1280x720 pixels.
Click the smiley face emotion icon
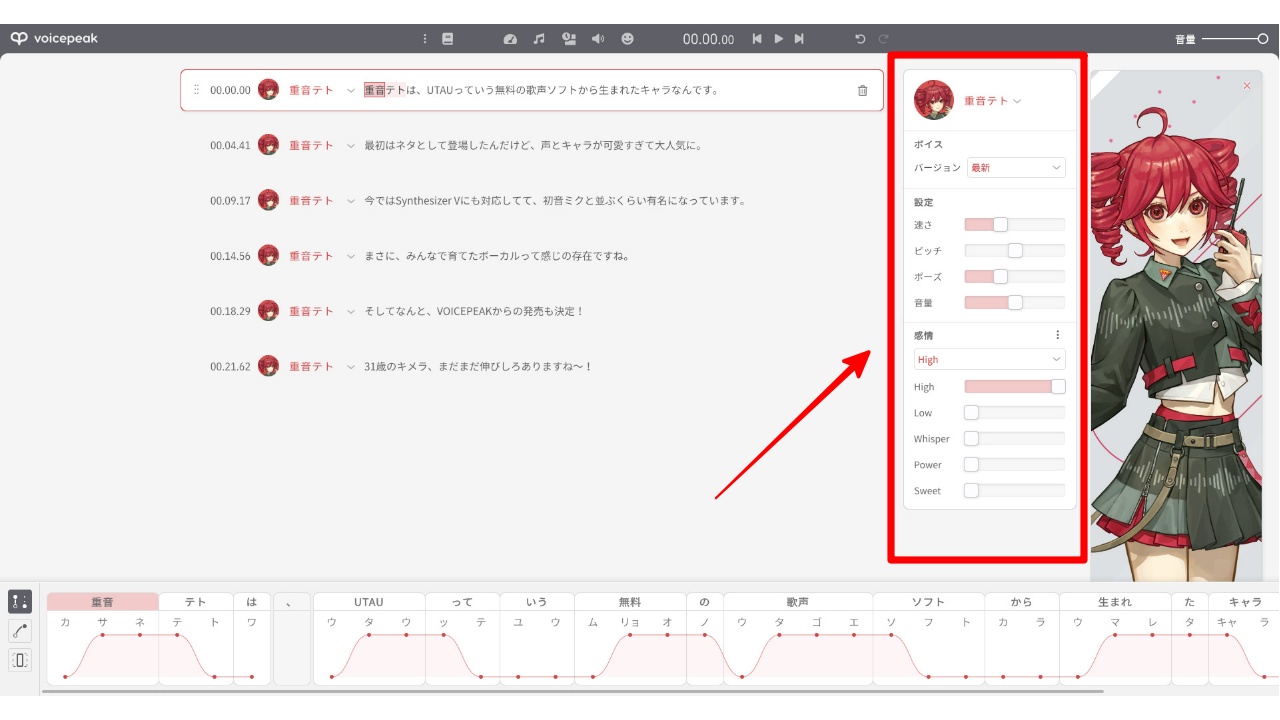pos(628,39)
